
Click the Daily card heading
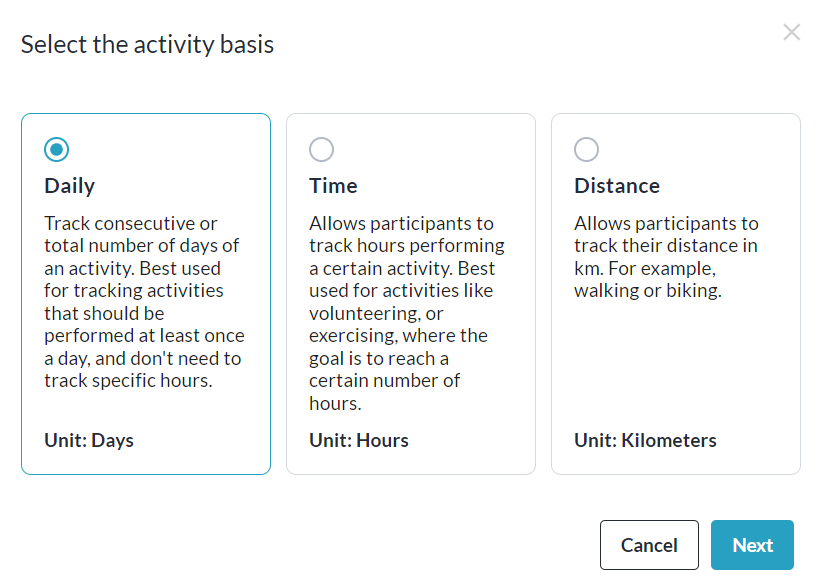pyautogui.click(x=70, y=186)
